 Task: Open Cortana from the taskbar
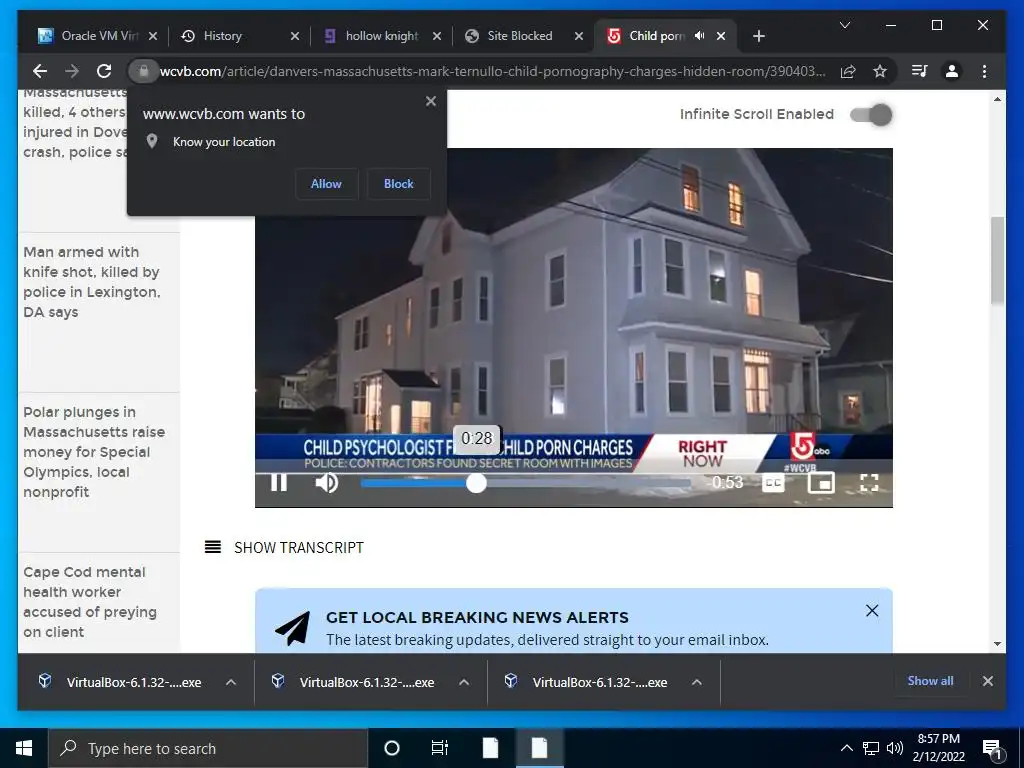point(391,748)
